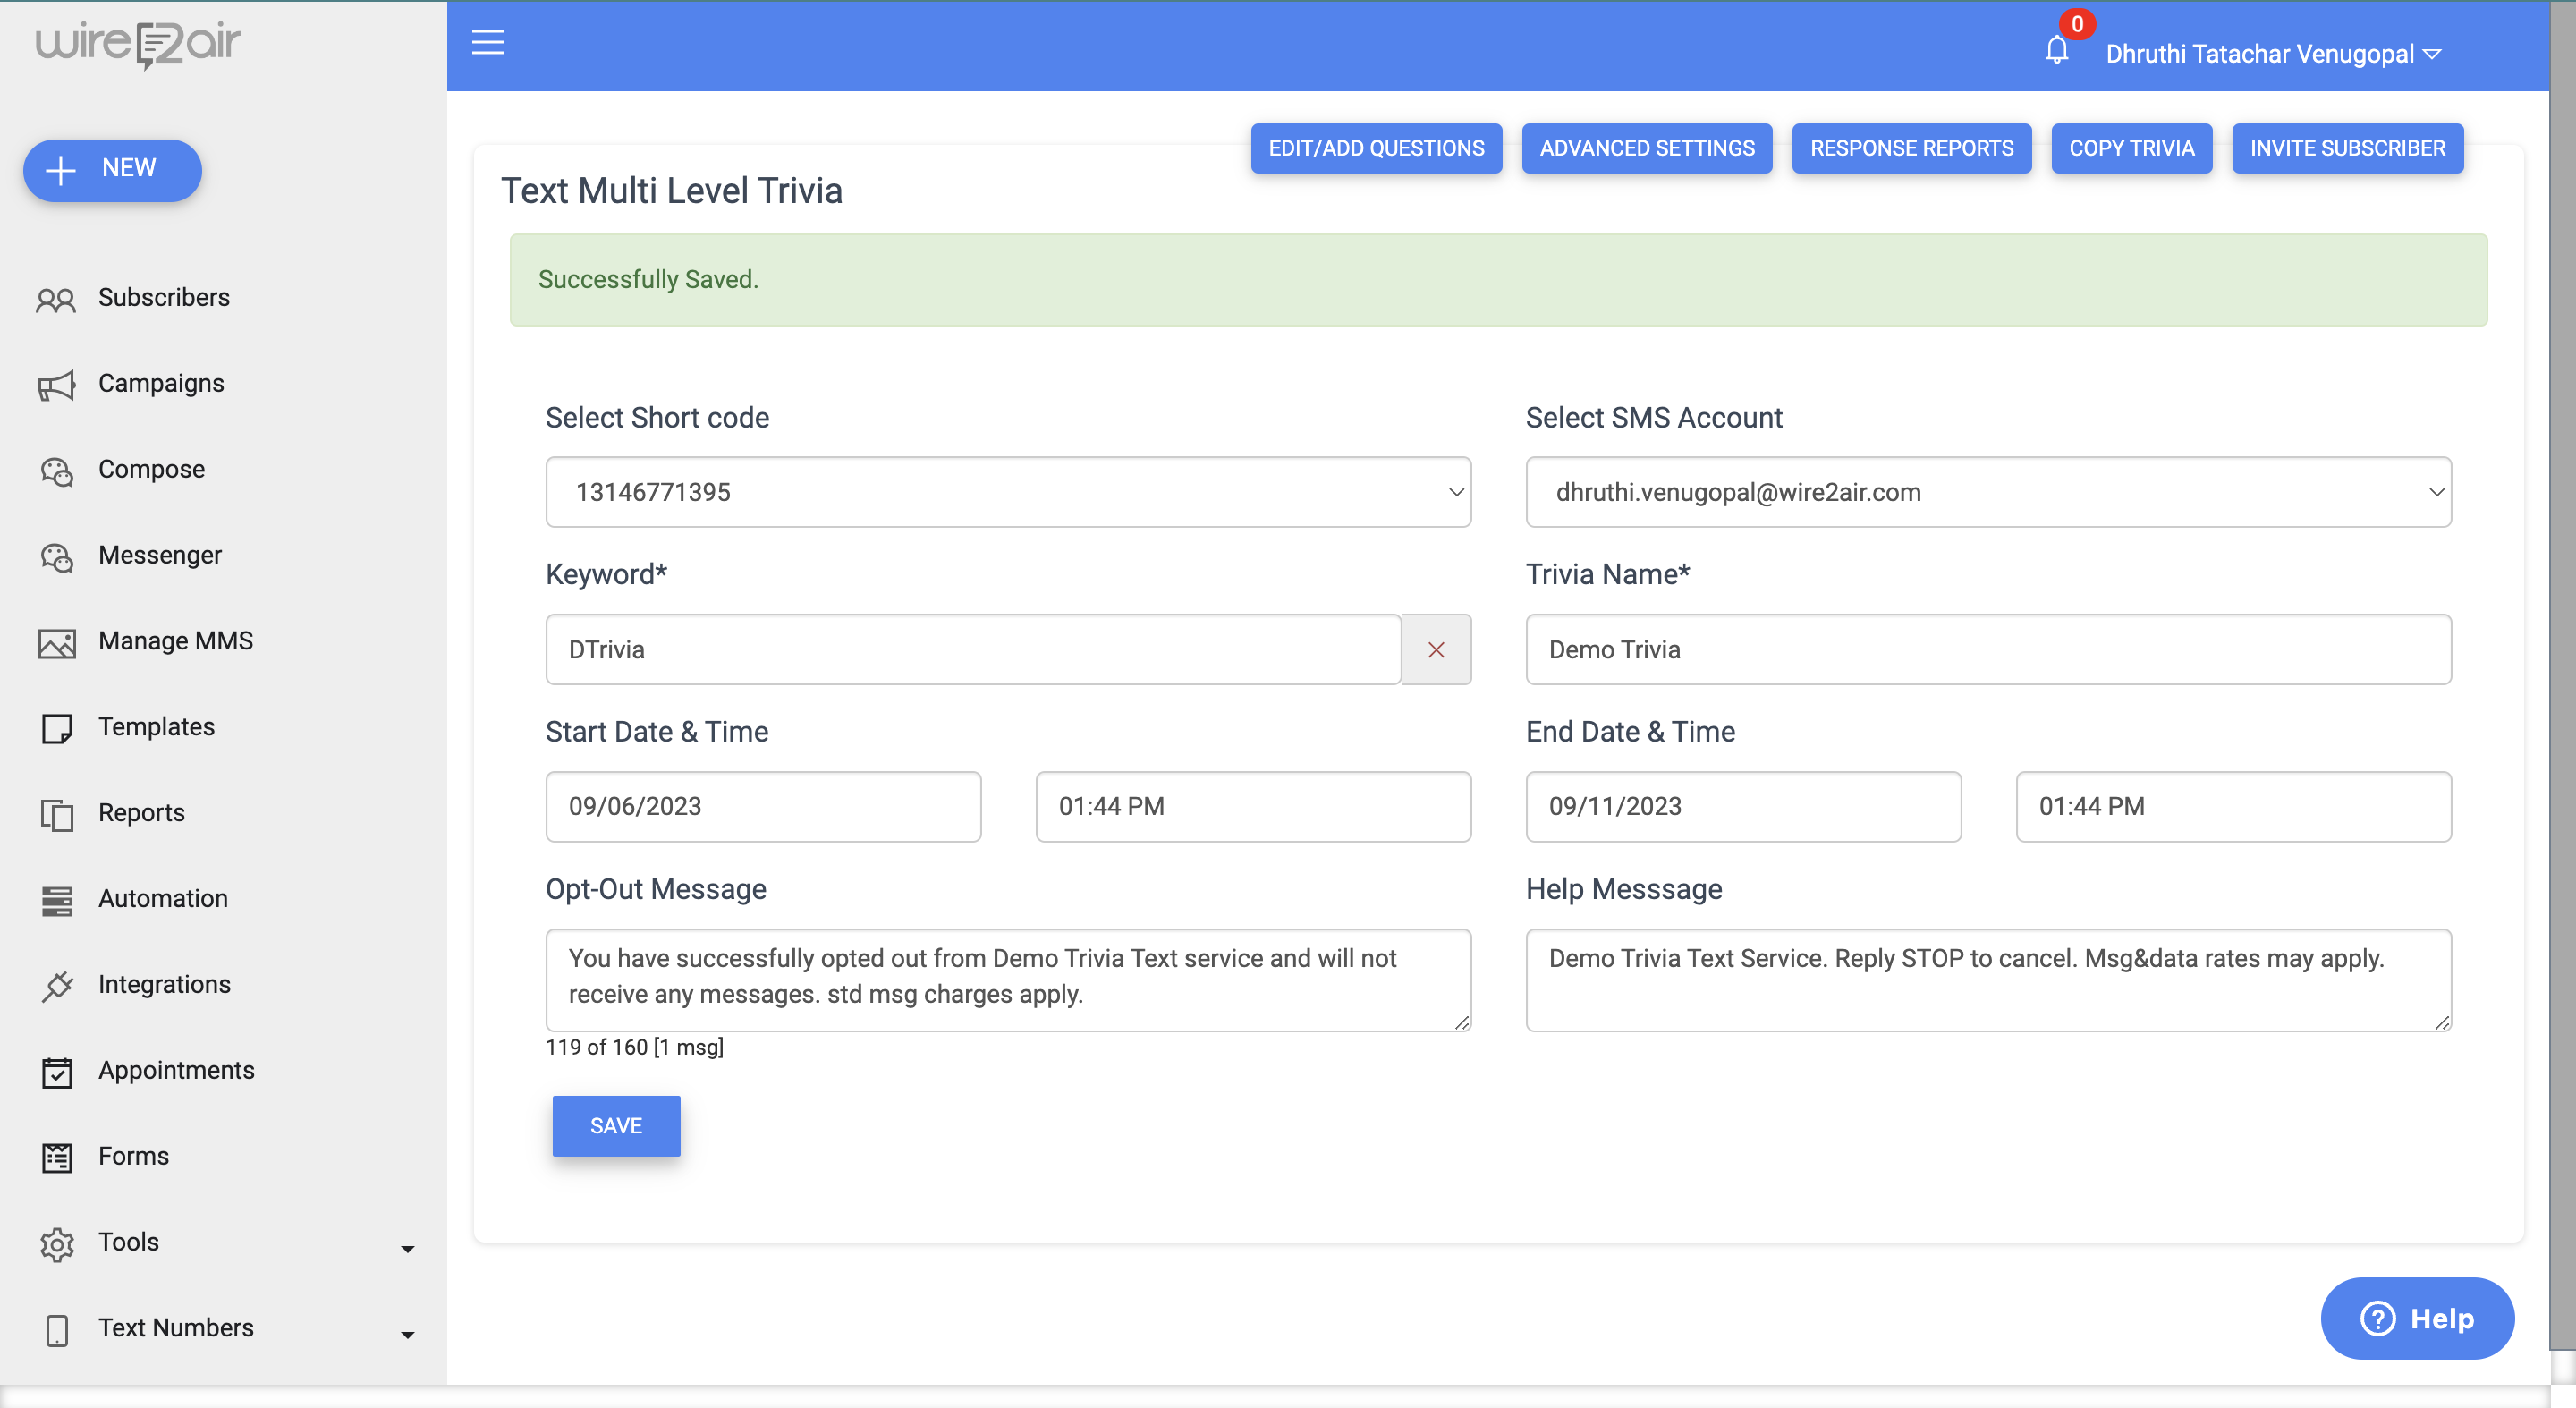Click the Appointments calendar icon

click(x=56, y=1072)
